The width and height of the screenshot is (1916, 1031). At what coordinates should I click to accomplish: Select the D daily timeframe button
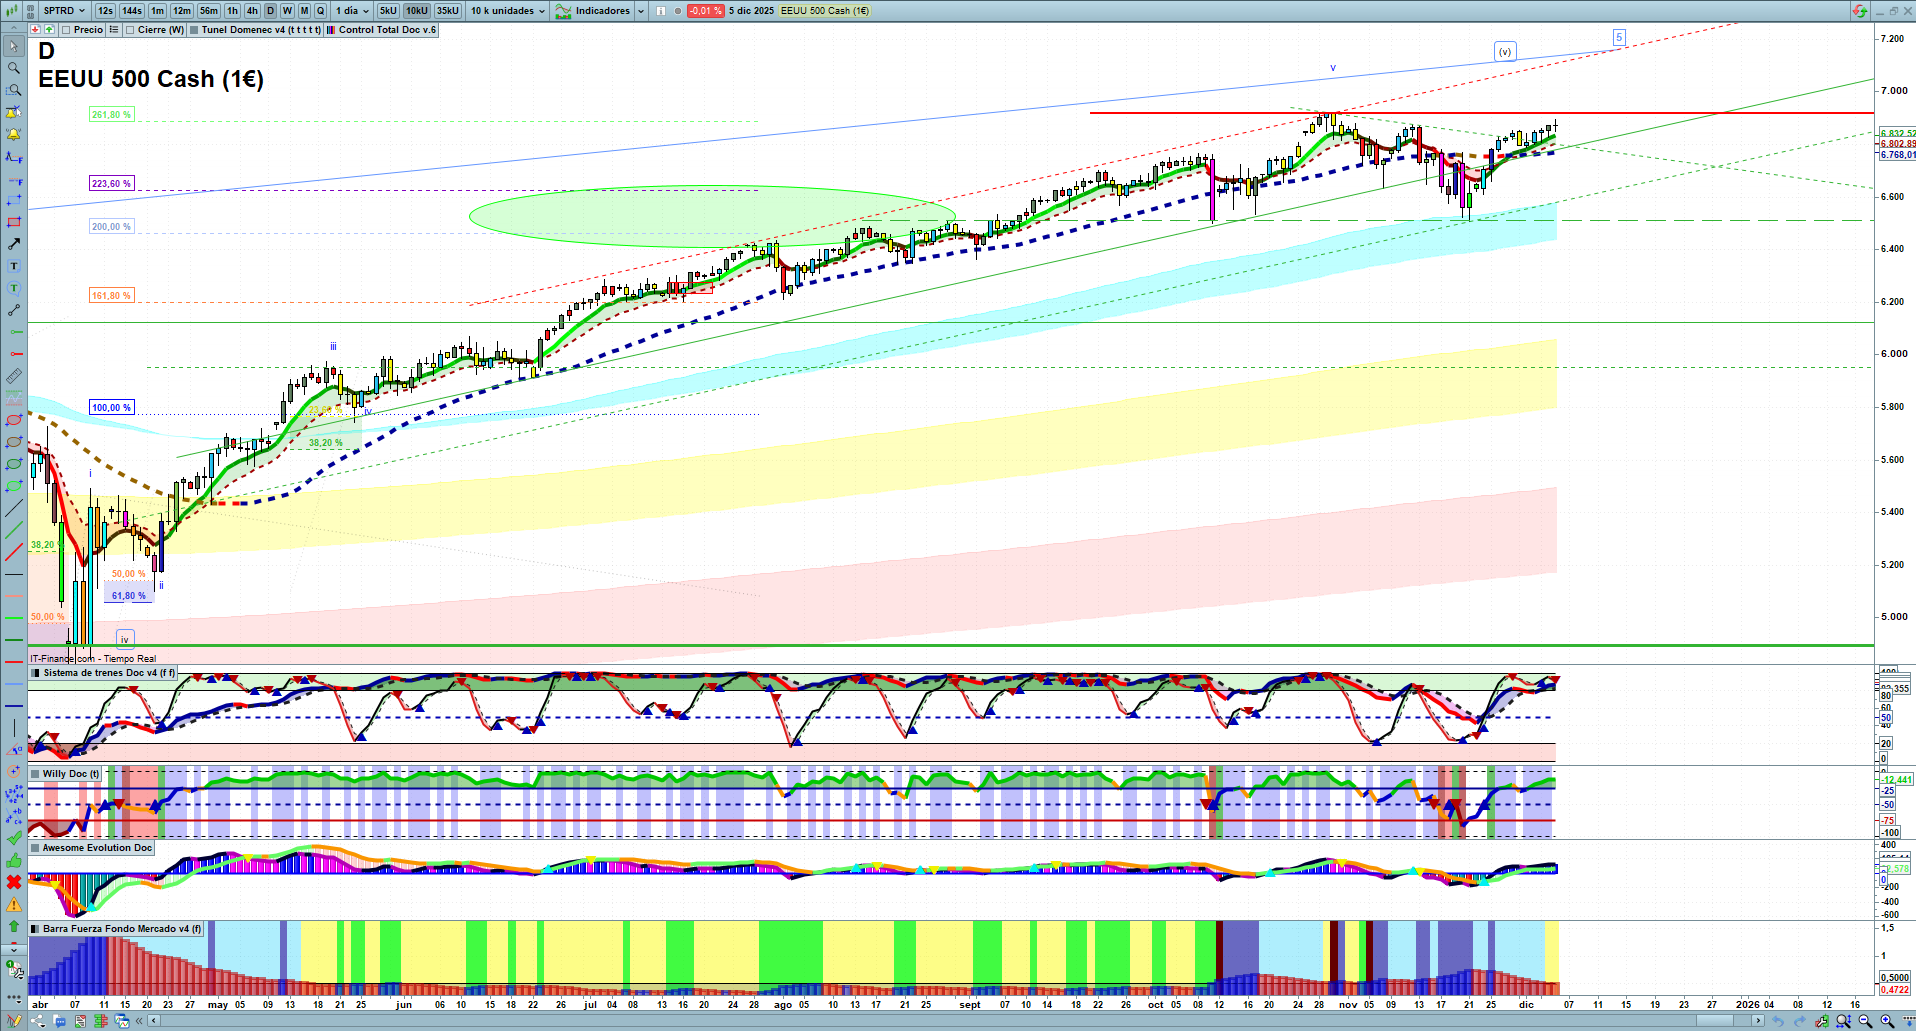270,11
